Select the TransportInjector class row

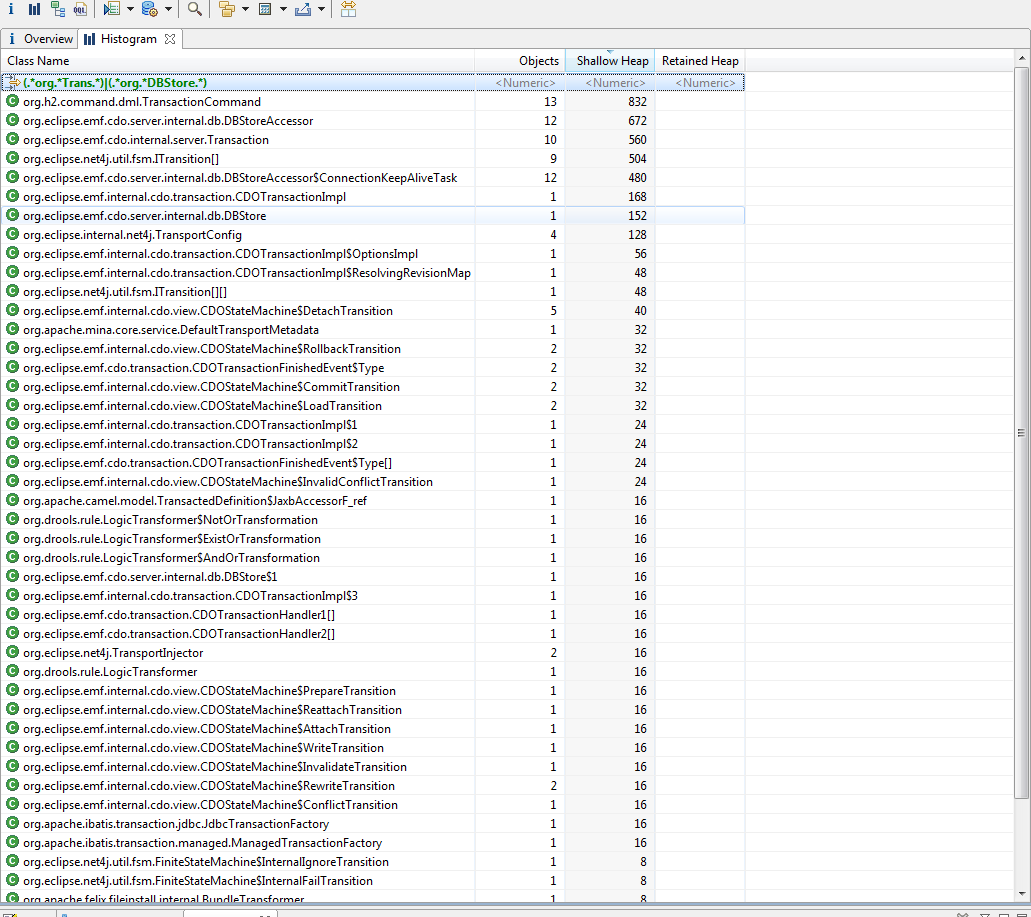[373, 653]
